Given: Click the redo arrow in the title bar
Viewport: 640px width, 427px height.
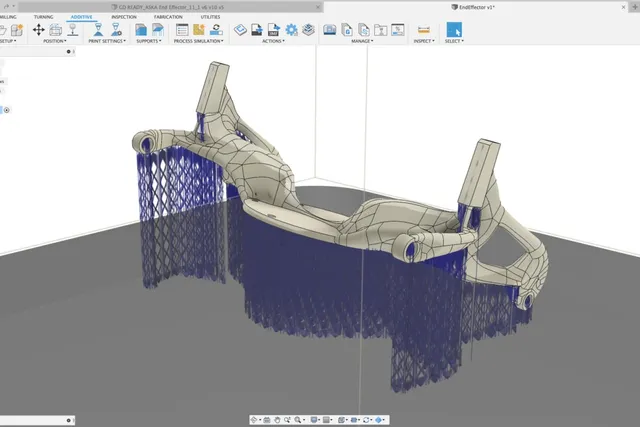Looking at the screenshot, I should (7, 7).
